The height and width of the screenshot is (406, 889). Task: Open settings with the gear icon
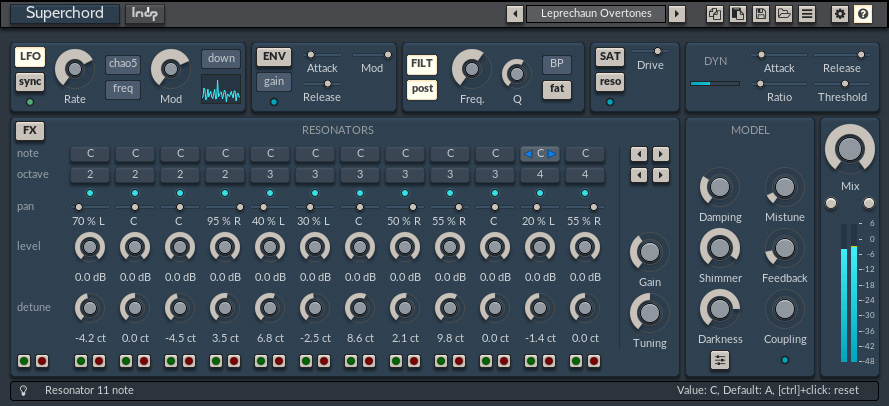coord(840,14)
